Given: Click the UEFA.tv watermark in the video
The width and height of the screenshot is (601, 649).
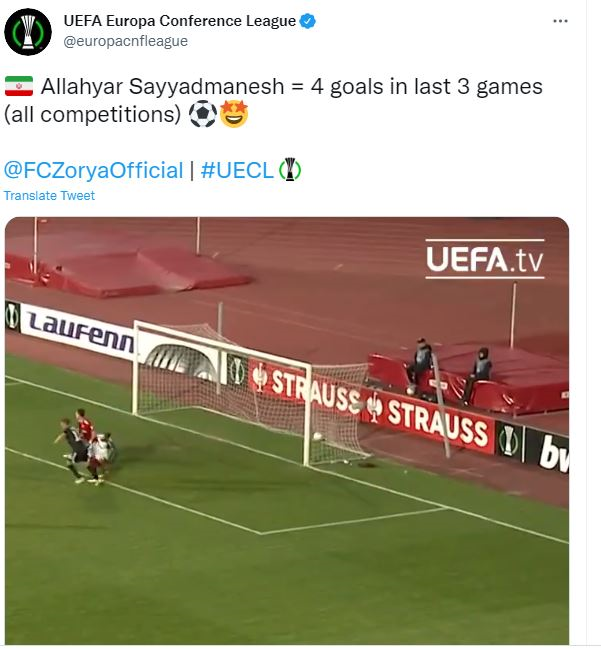Looking at the screenshot, I should point(485,259).
